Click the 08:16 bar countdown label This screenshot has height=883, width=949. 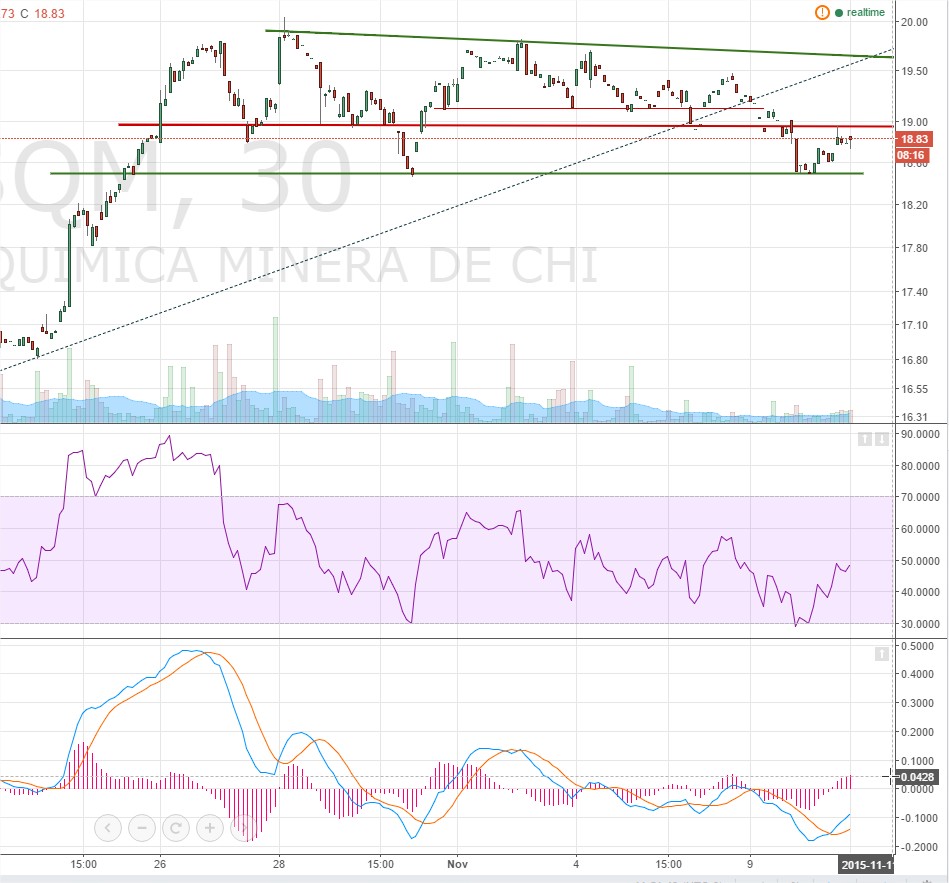pos(911,155)
